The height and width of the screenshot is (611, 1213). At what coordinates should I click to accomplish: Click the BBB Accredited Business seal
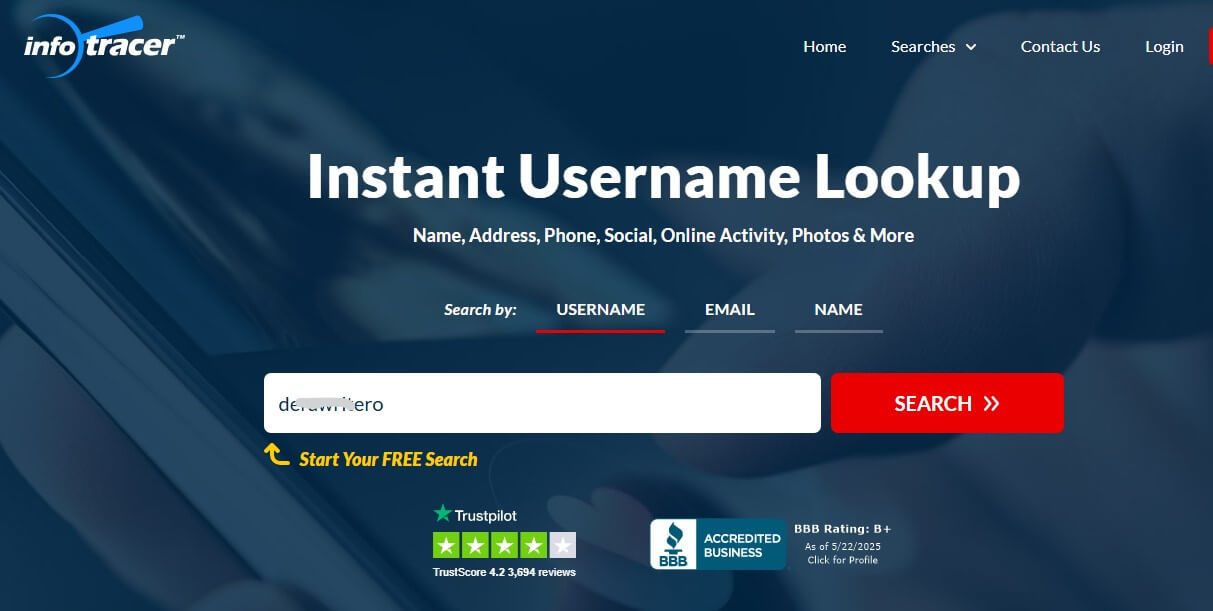tap(719, 544)
